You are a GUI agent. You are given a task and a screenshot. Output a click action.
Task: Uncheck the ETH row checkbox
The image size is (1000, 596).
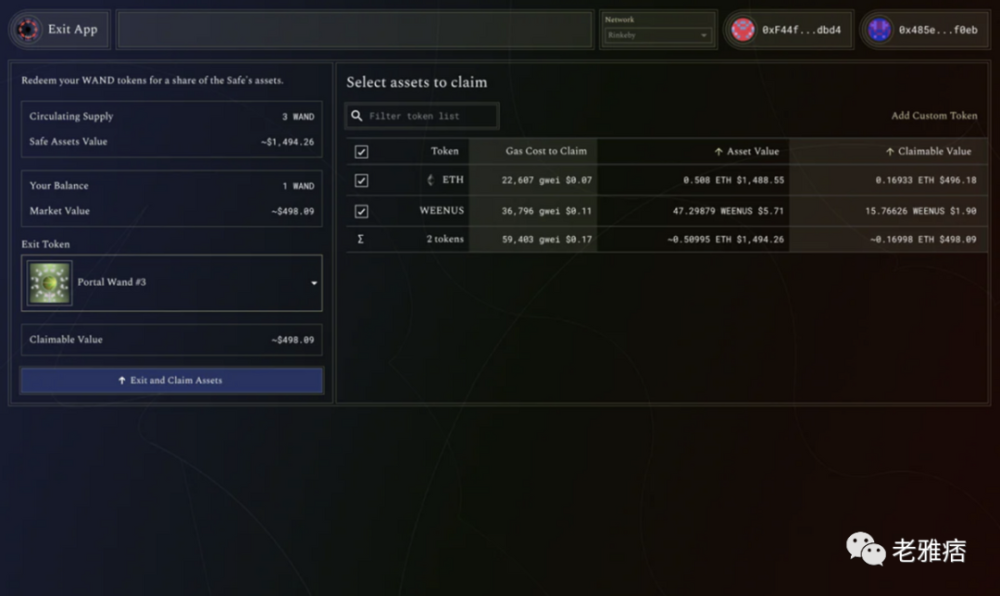[362, 180]
